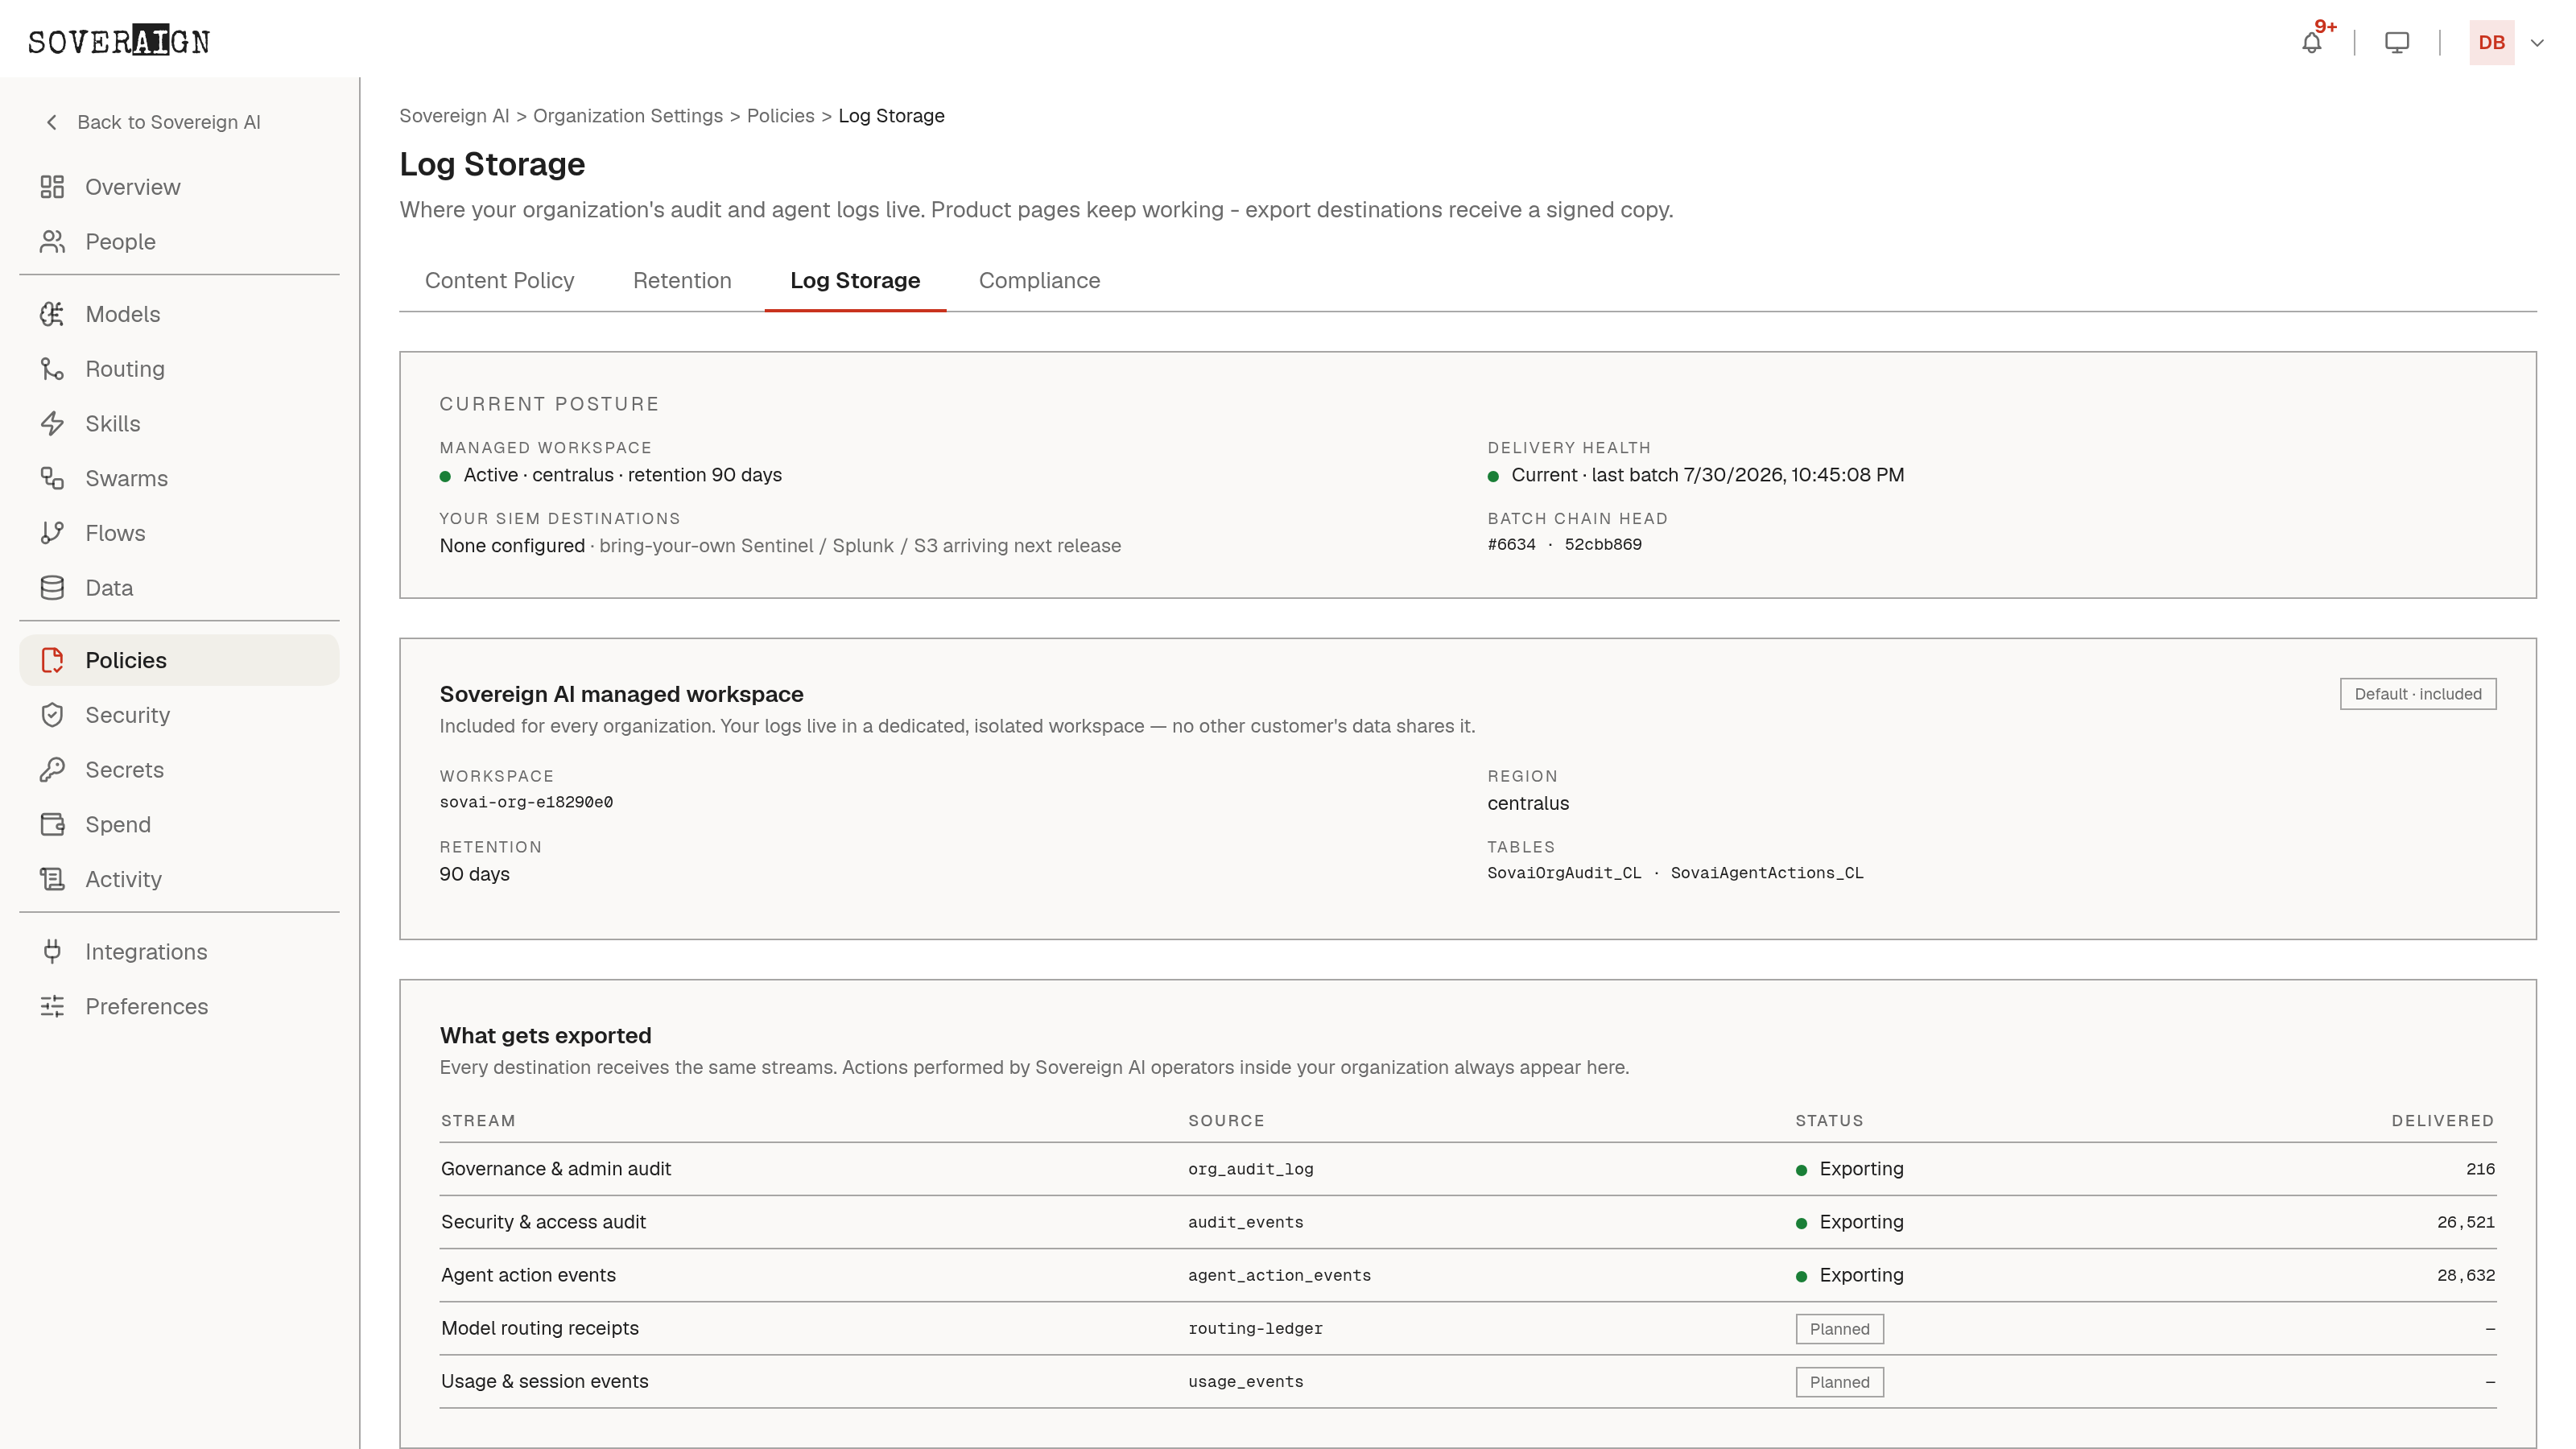The height and width of the screenshot is (1449, 2576).
Task: Click the back arrow to Sovereign AI
Action: [x=52, y=122]
